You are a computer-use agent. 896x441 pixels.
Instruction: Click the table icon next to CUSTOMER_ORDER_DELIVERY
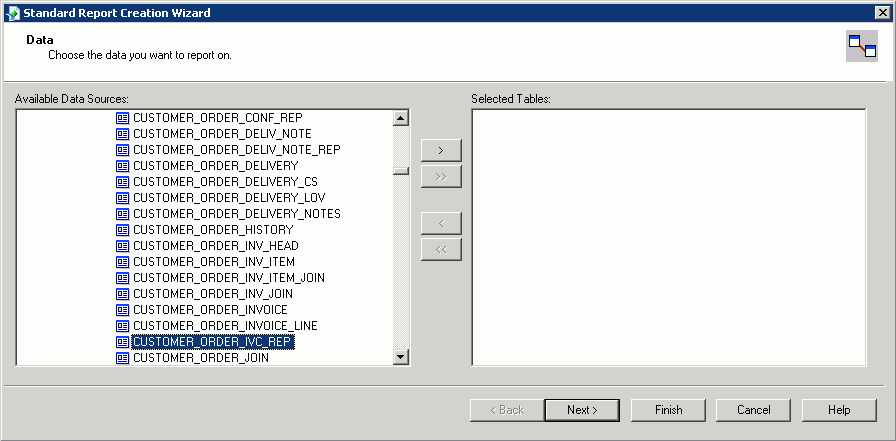123,166
